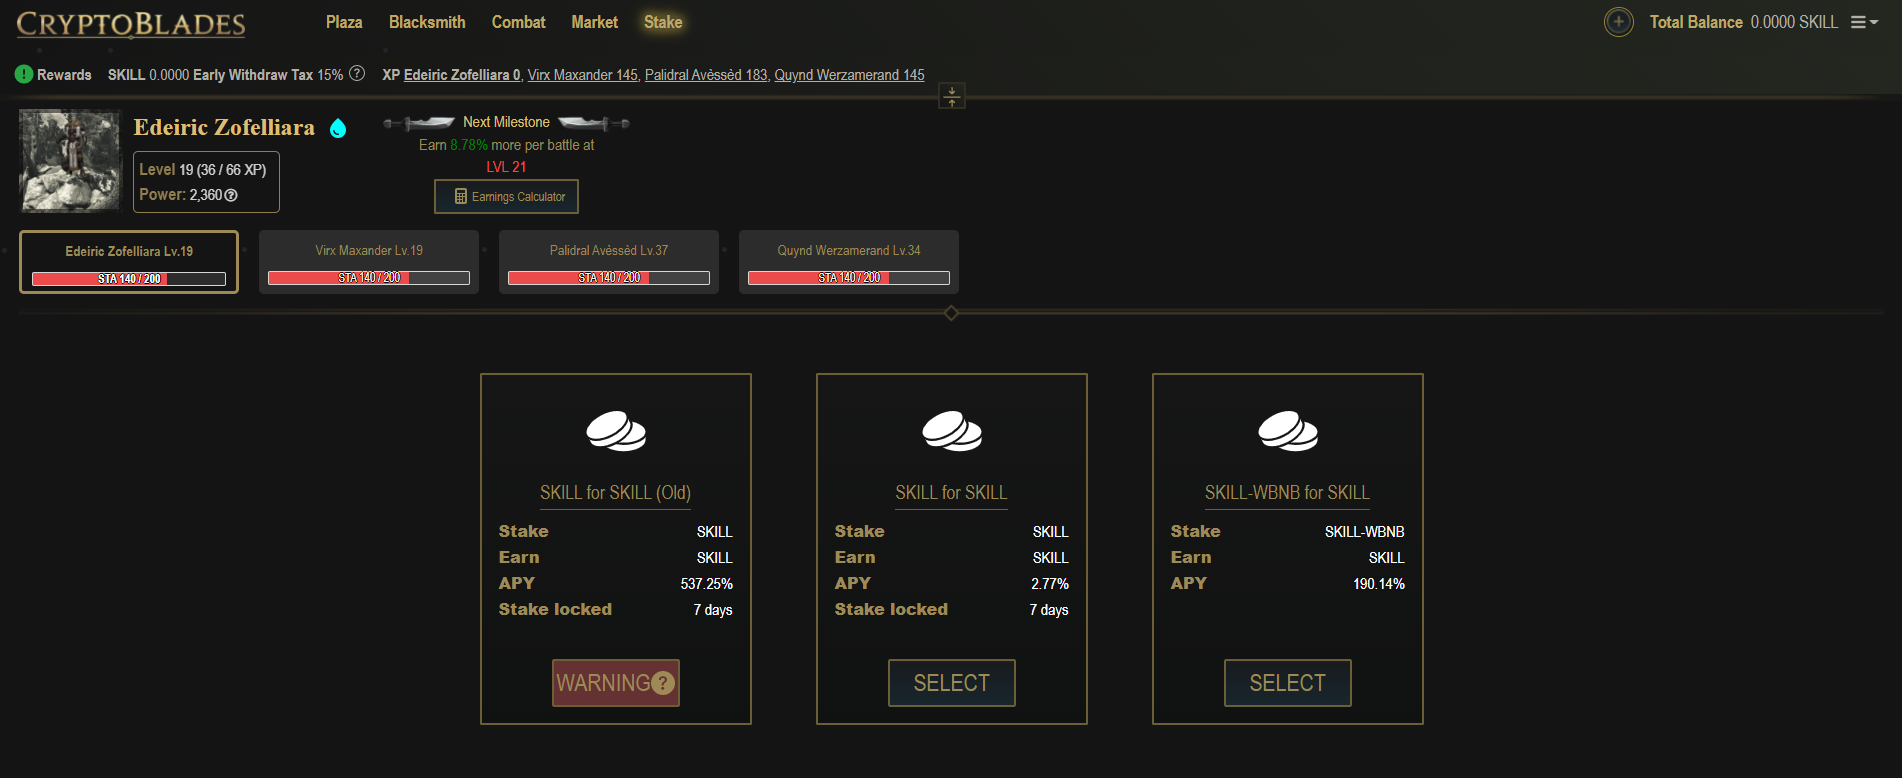The width and height of the screenshot is (1902, 778).
Task: Select the SKILL for SKILL pool
Action: click(x=952, y=683)
